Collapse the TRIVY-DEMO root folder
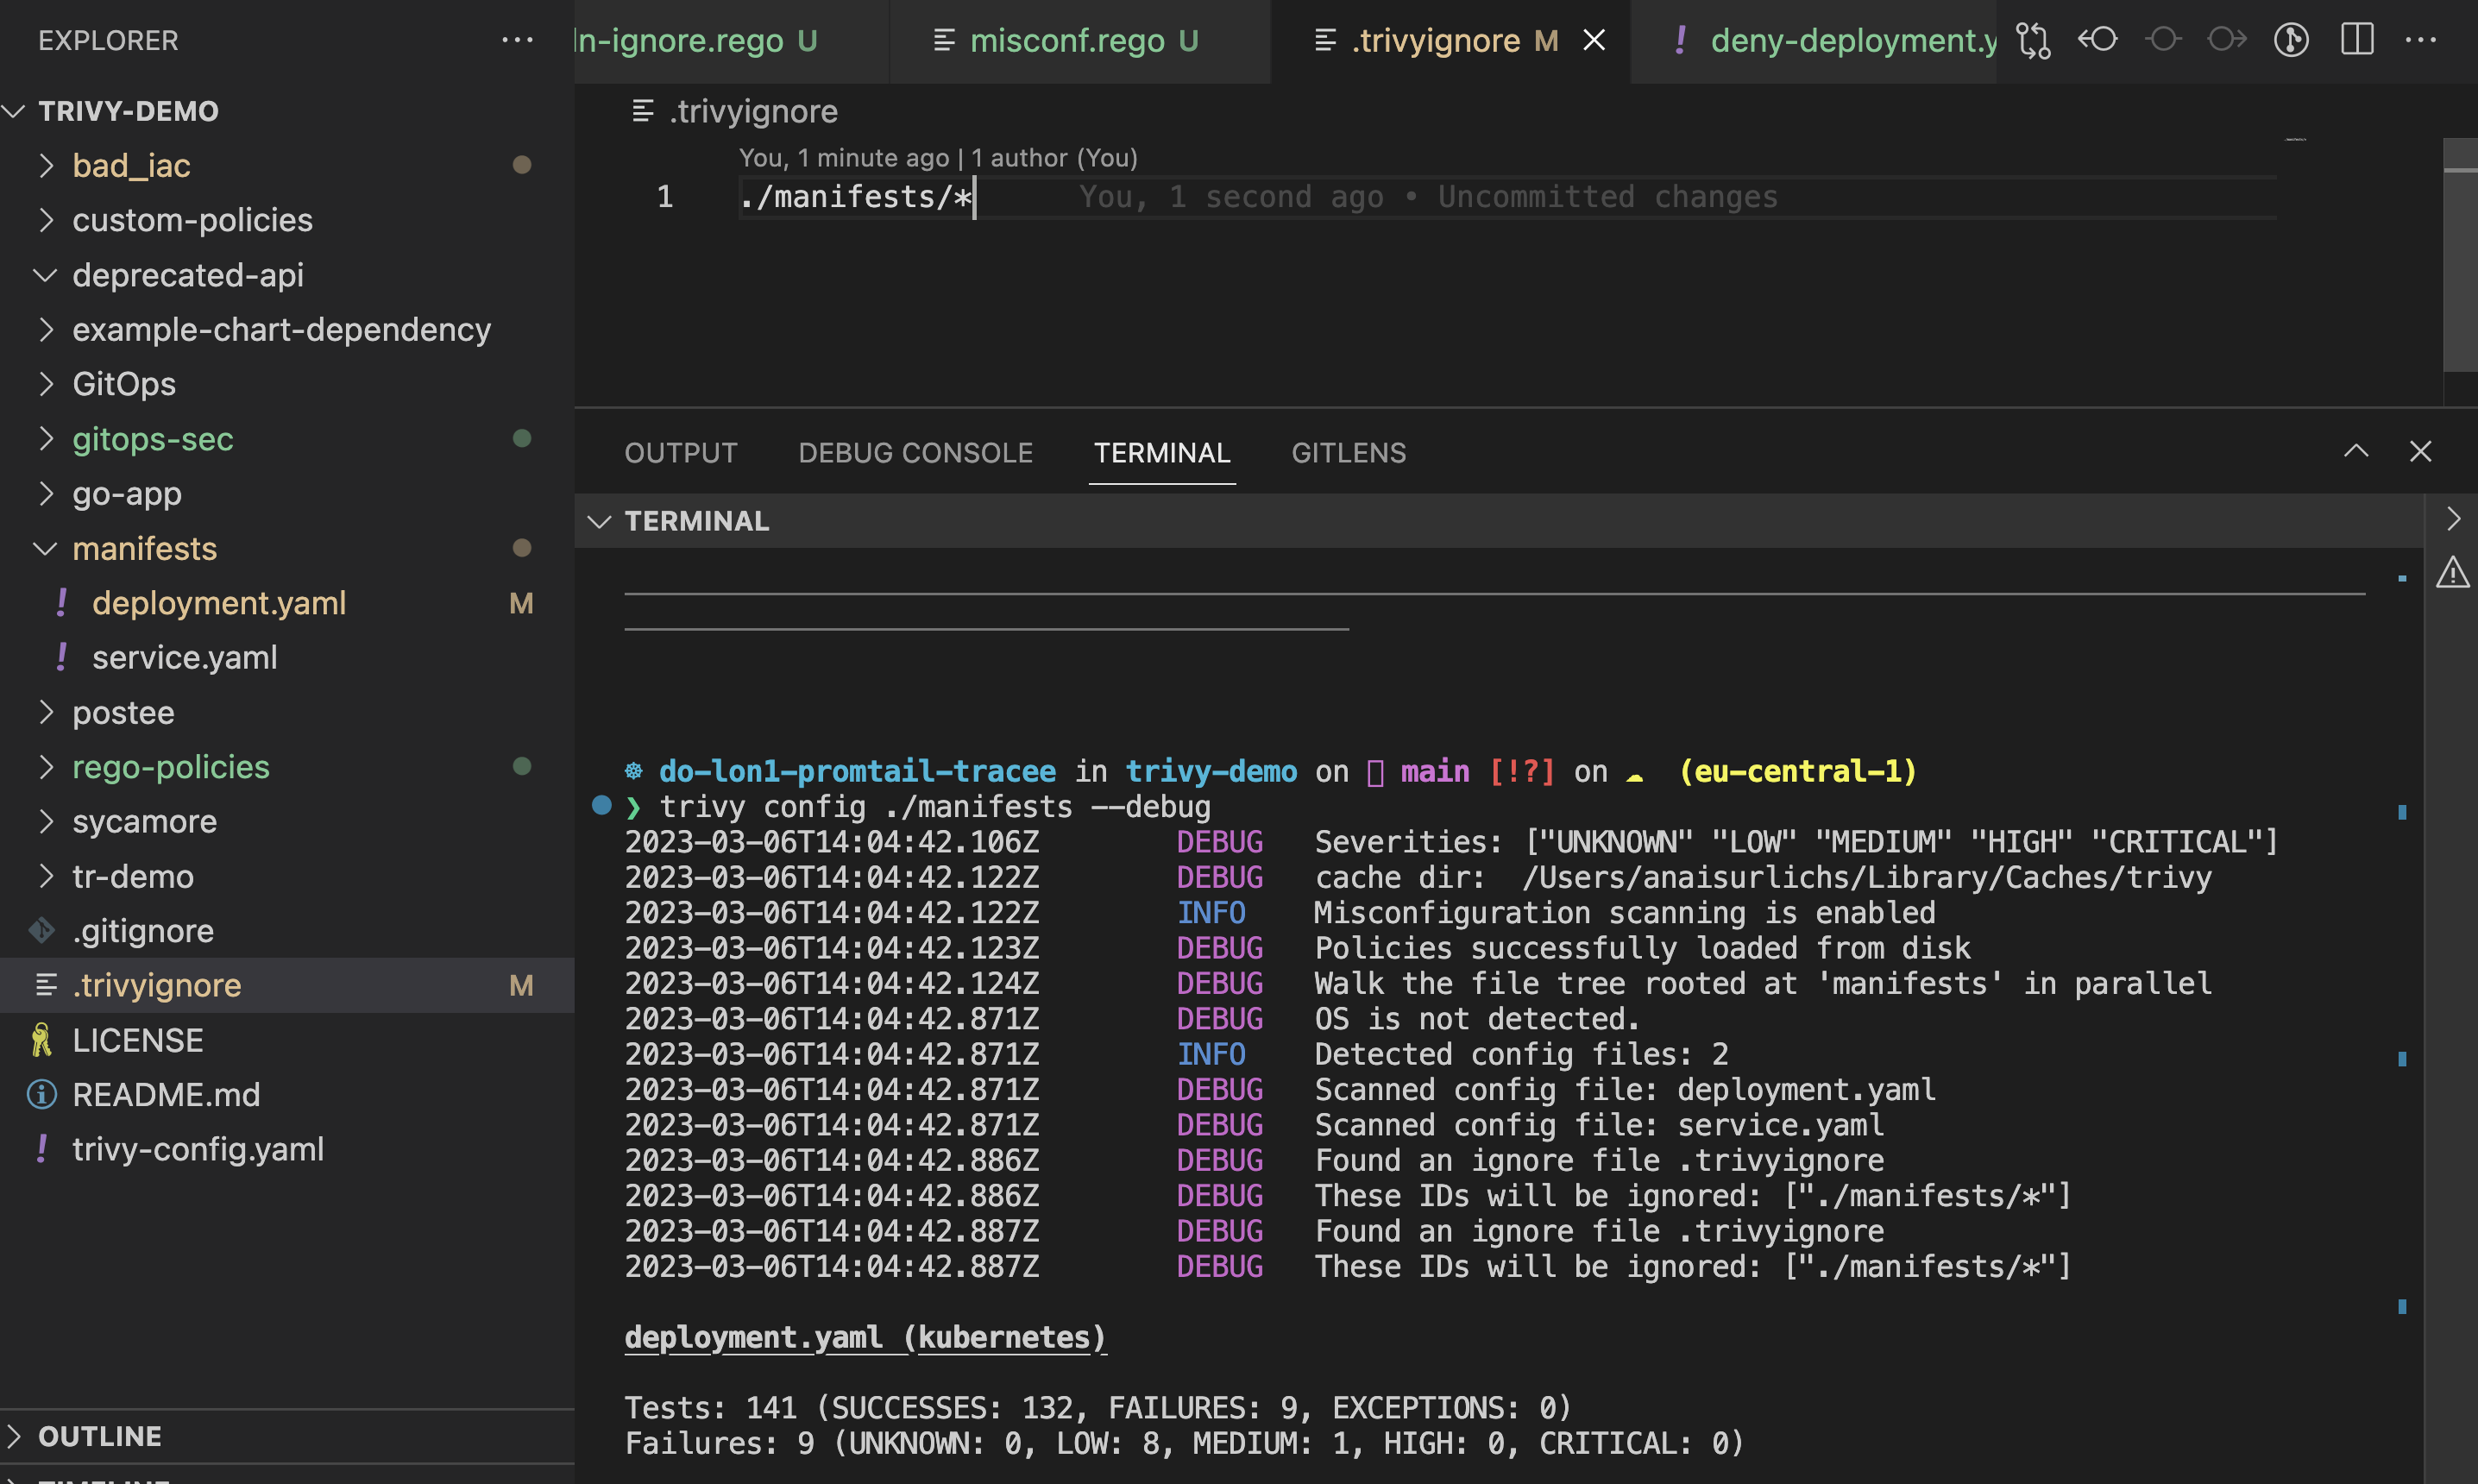Screen dimensions: 2478x1484 pyautogui.click(x=286, y=111)
